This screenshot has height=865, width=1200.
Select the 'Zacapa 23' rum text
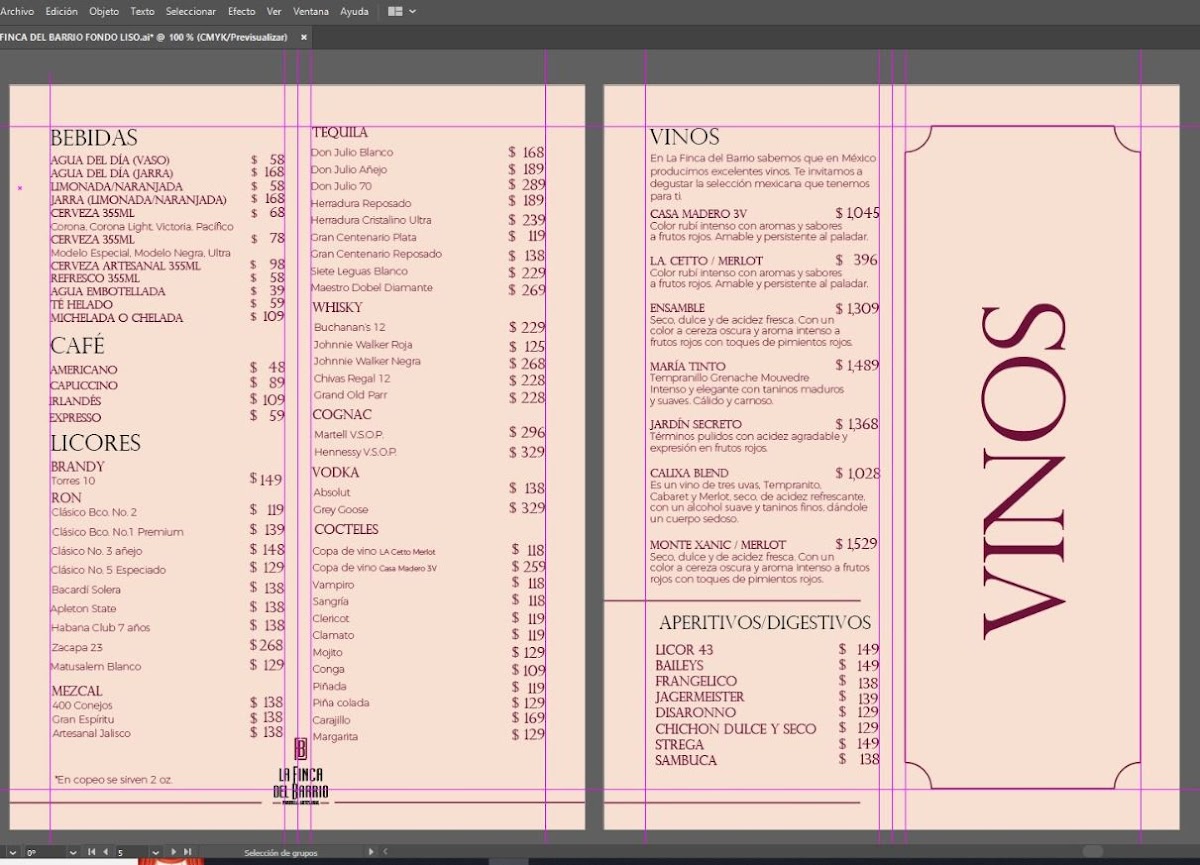[78, 647]
